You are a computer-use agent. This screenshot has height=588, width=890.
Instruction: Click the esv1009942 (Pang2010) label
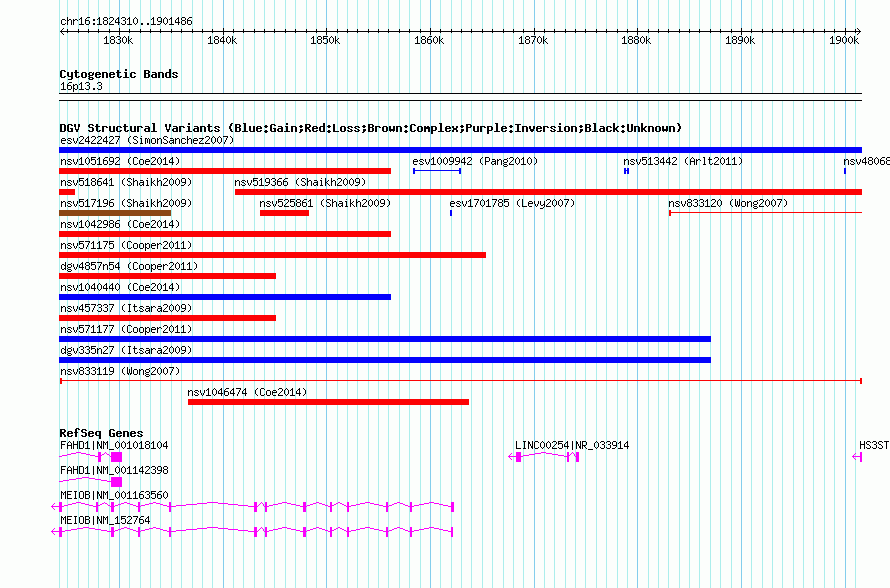[x=475, y=161]
